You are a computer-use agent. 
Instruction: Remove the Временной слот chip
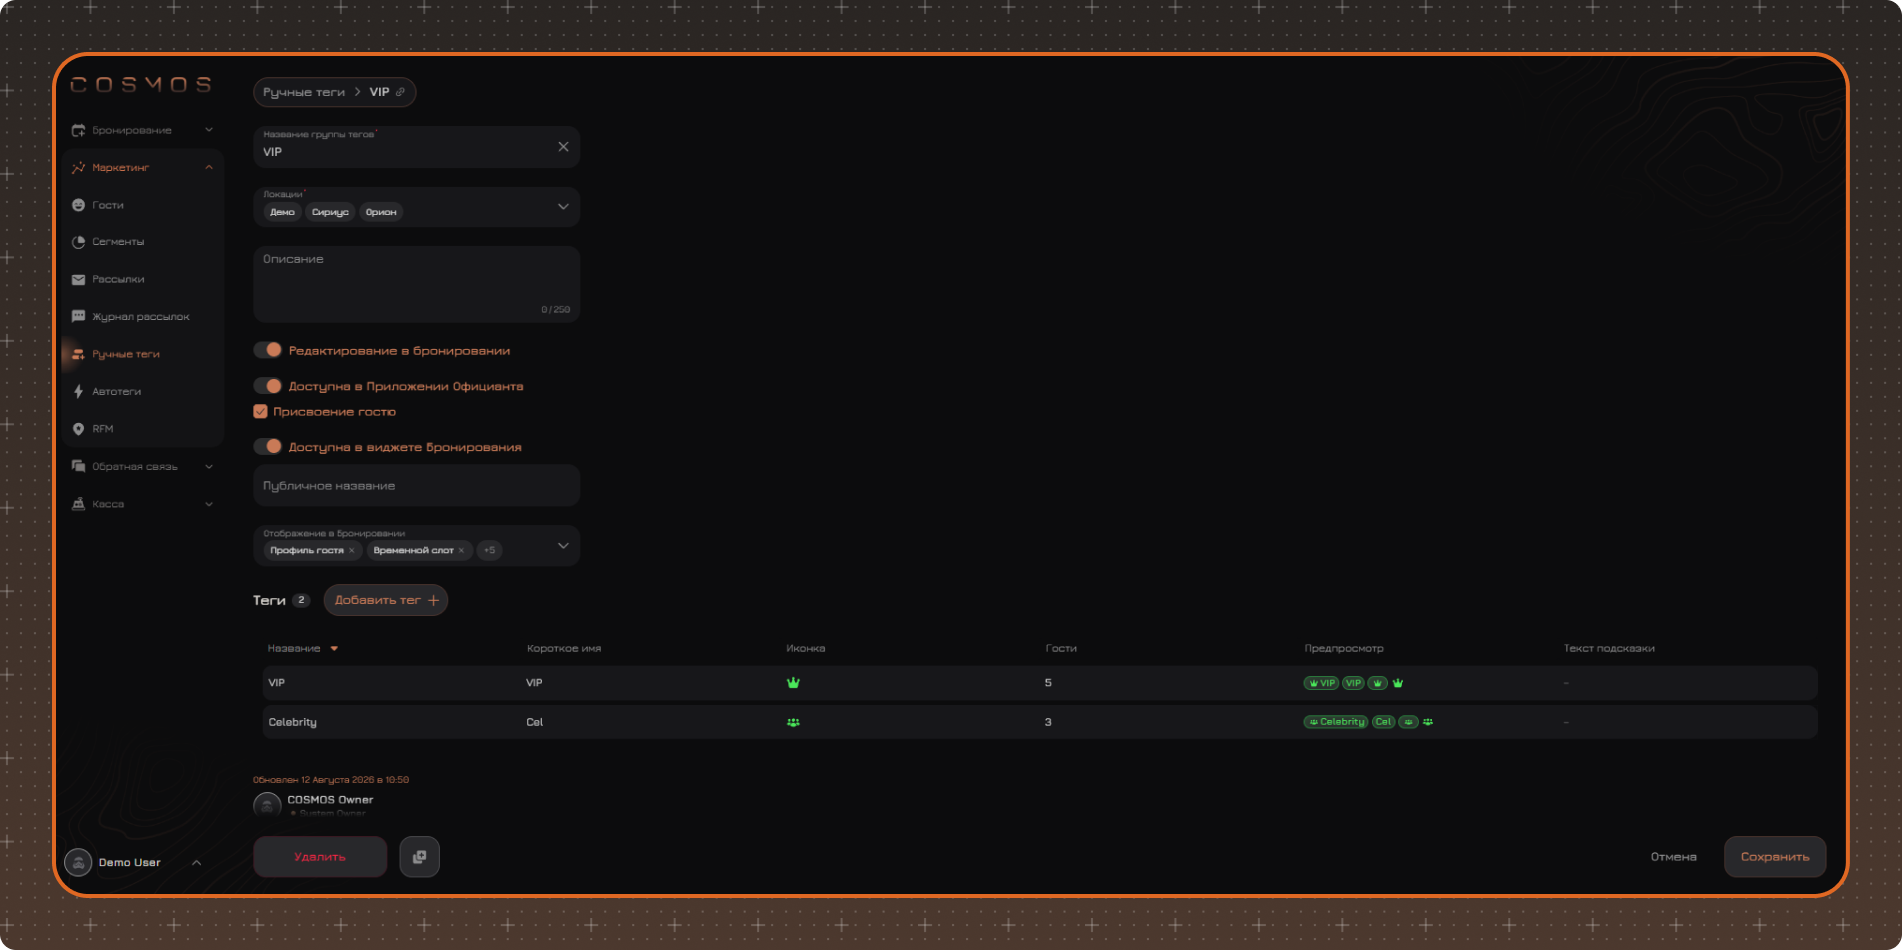pos(461,550)
